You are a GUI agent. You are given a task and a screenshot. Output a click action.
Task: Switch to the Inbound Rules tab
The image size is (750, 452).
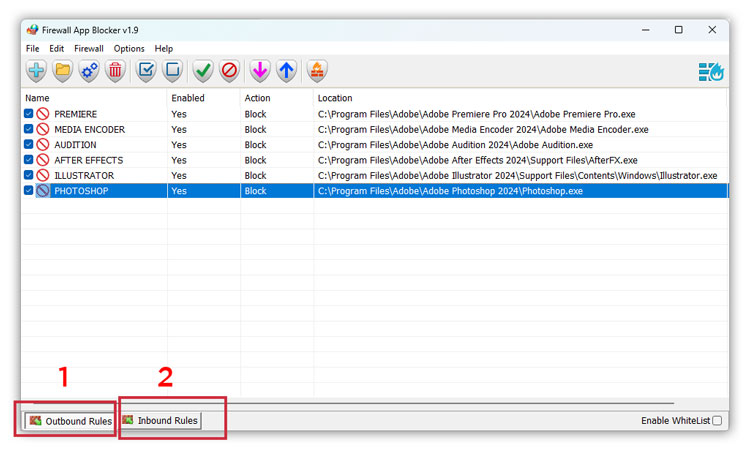[160, 420]
